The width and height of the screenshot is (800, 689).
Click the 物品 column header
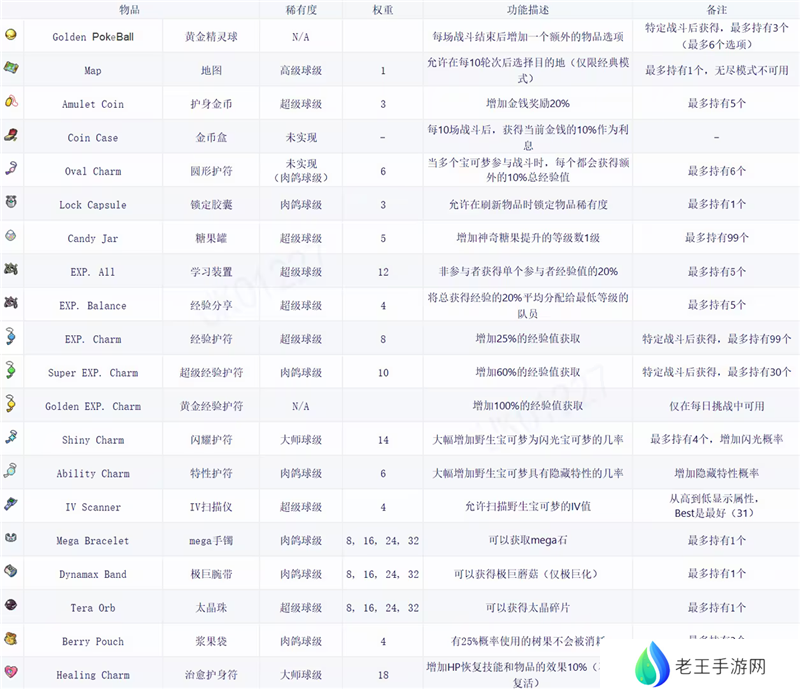click(129, 9)
